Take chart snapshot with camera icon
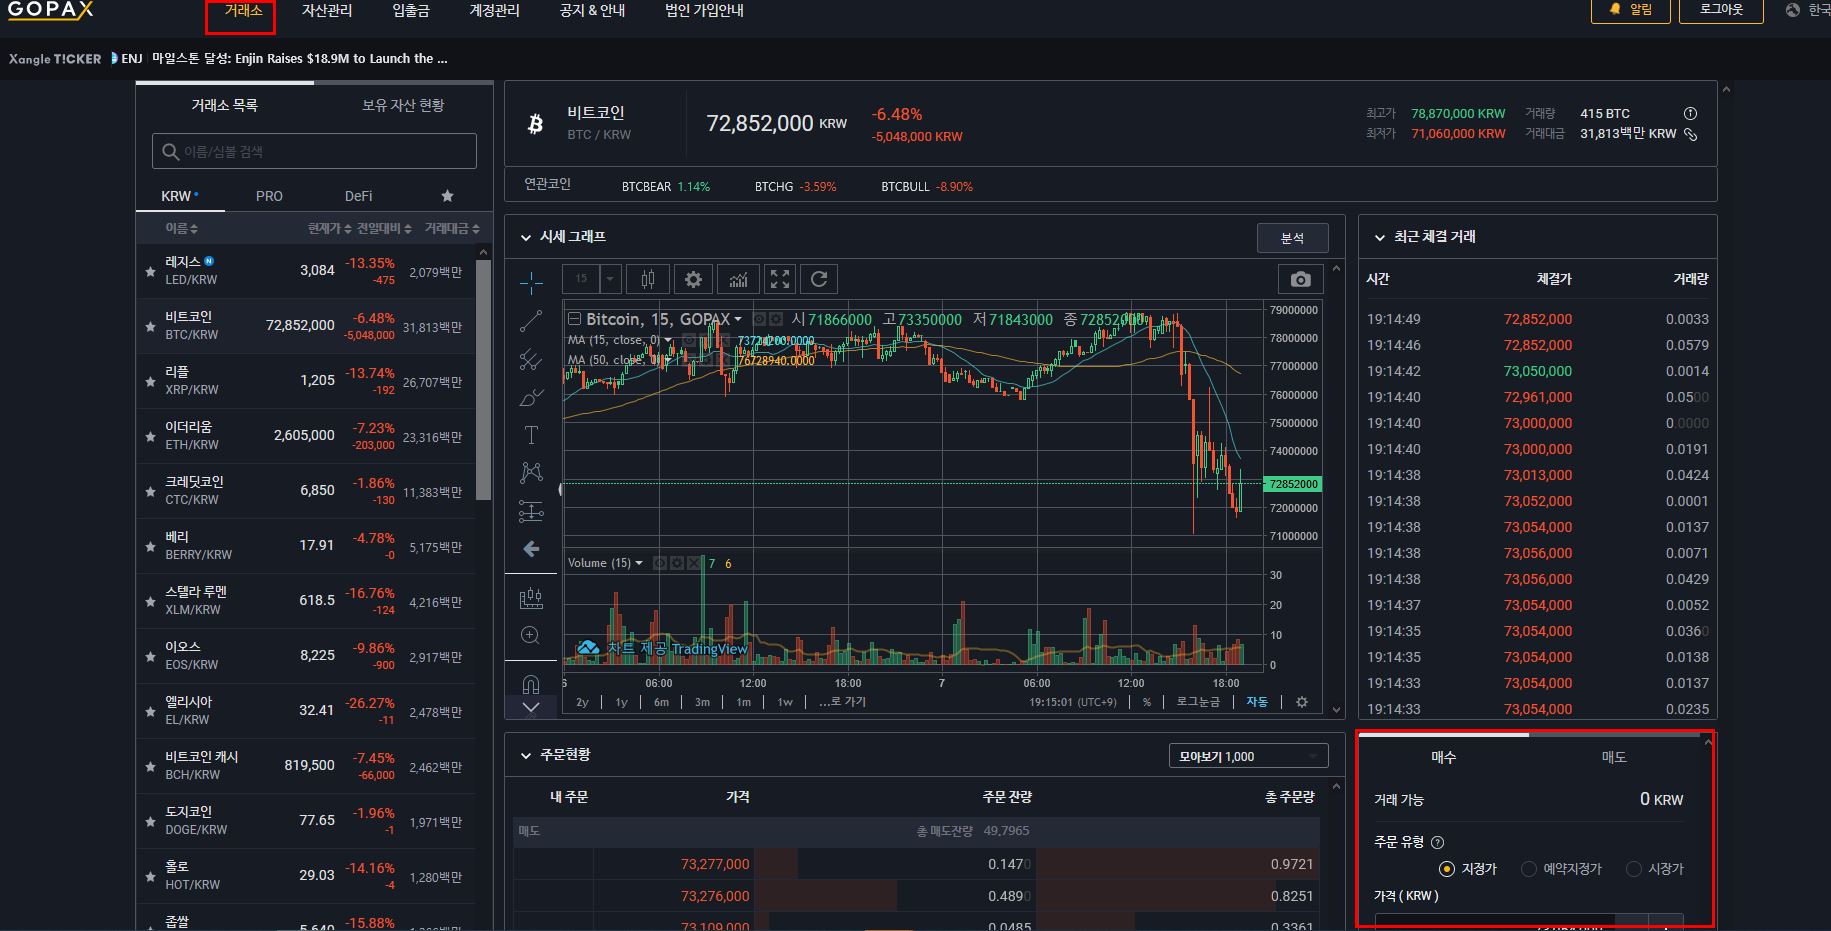This screenshot has height=931, width=1831. coord(1300,279)
